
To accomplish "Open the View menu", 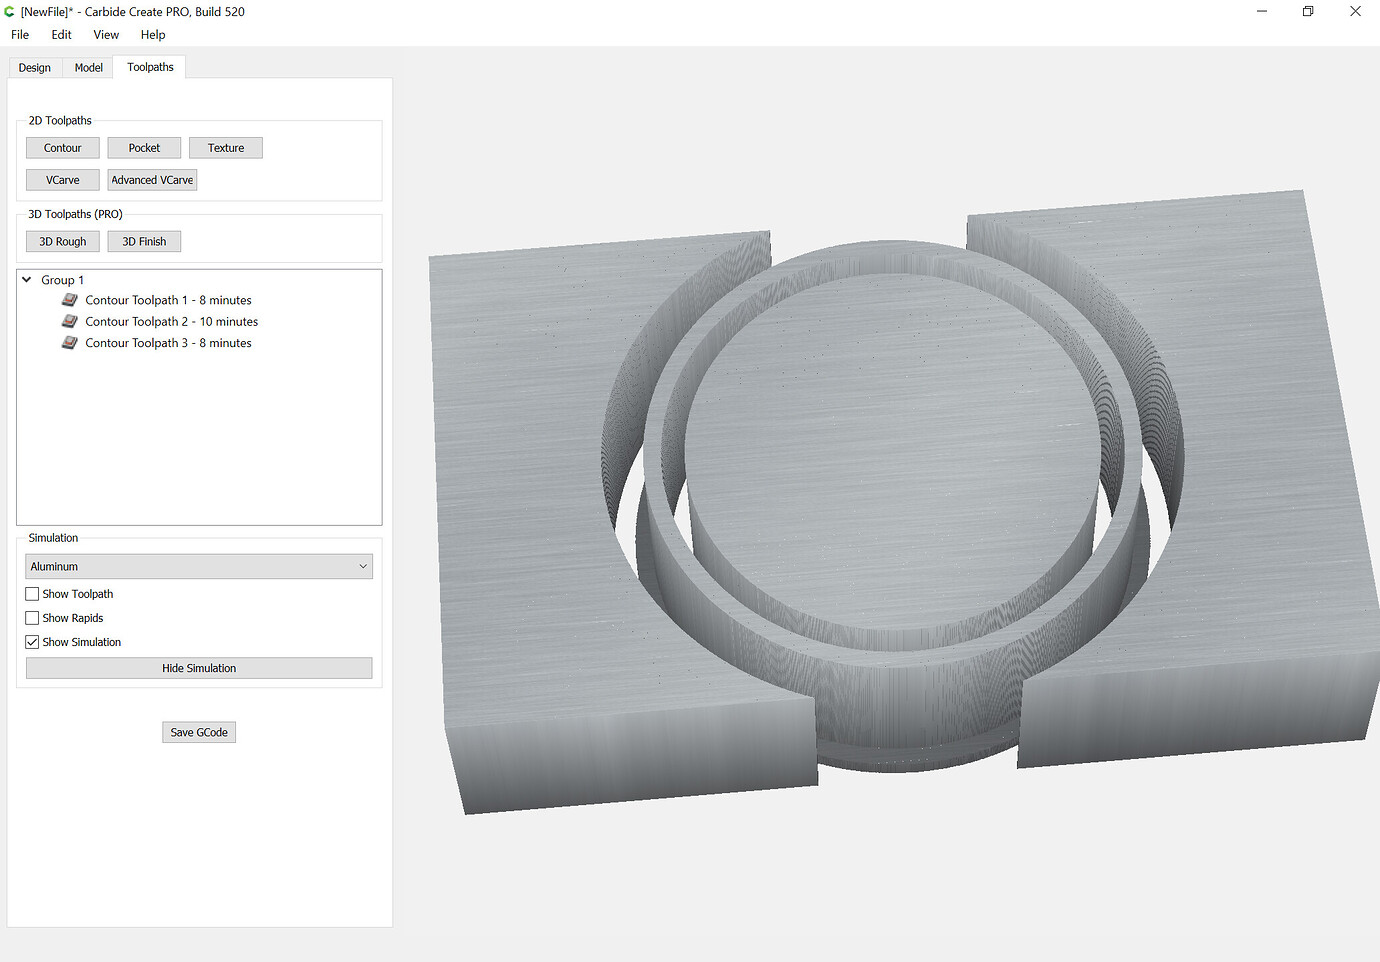I will [x=105, y=34].
